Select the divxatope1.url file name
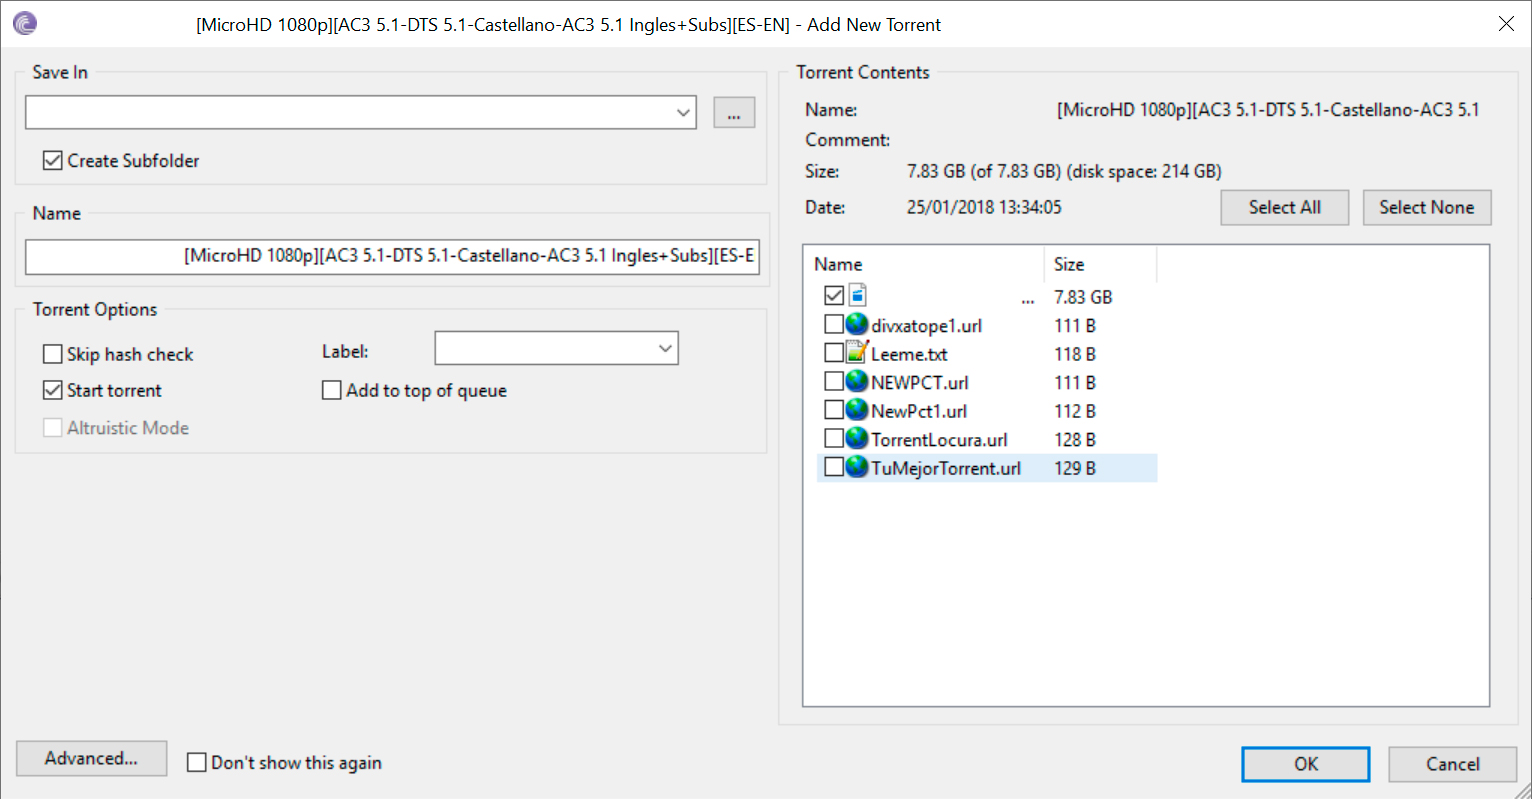 click(x=927, y=326)
